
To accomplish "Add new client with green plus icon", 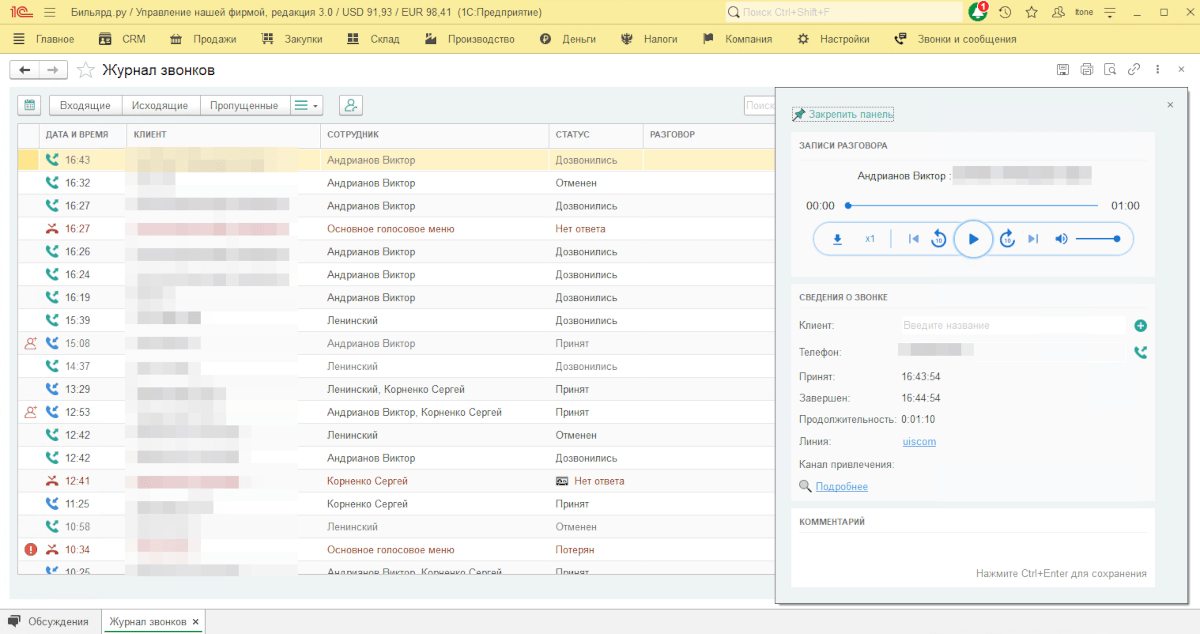I will pos(1141,326).
